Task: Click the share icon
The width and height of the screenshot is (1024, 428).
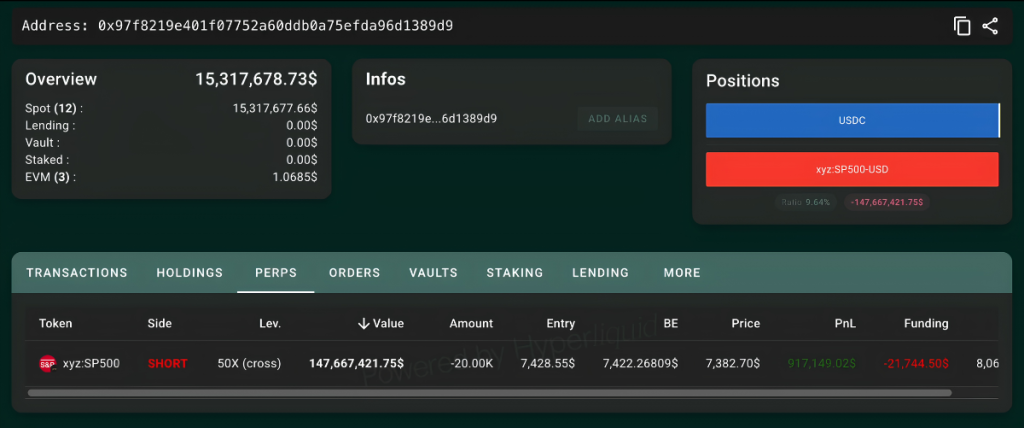Action: point(990,26)
